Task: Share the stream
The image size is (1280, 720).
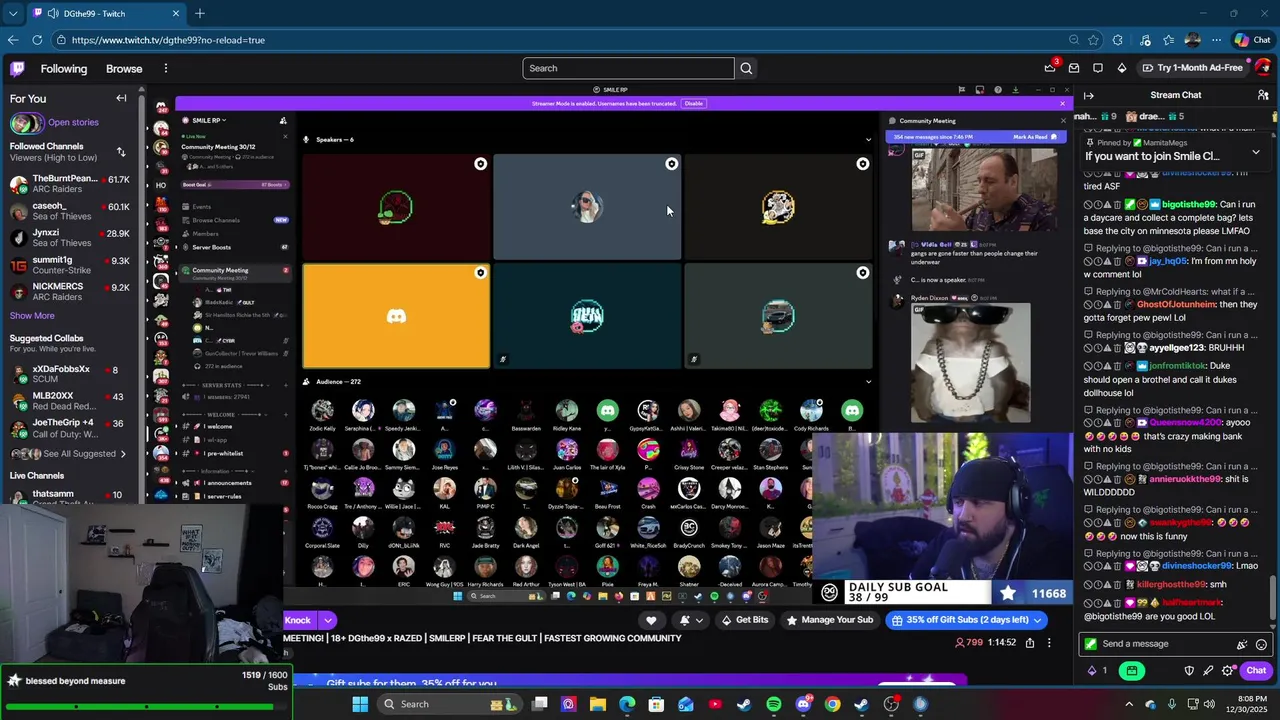Action: pyautogui.click(x=1030, y=643)
